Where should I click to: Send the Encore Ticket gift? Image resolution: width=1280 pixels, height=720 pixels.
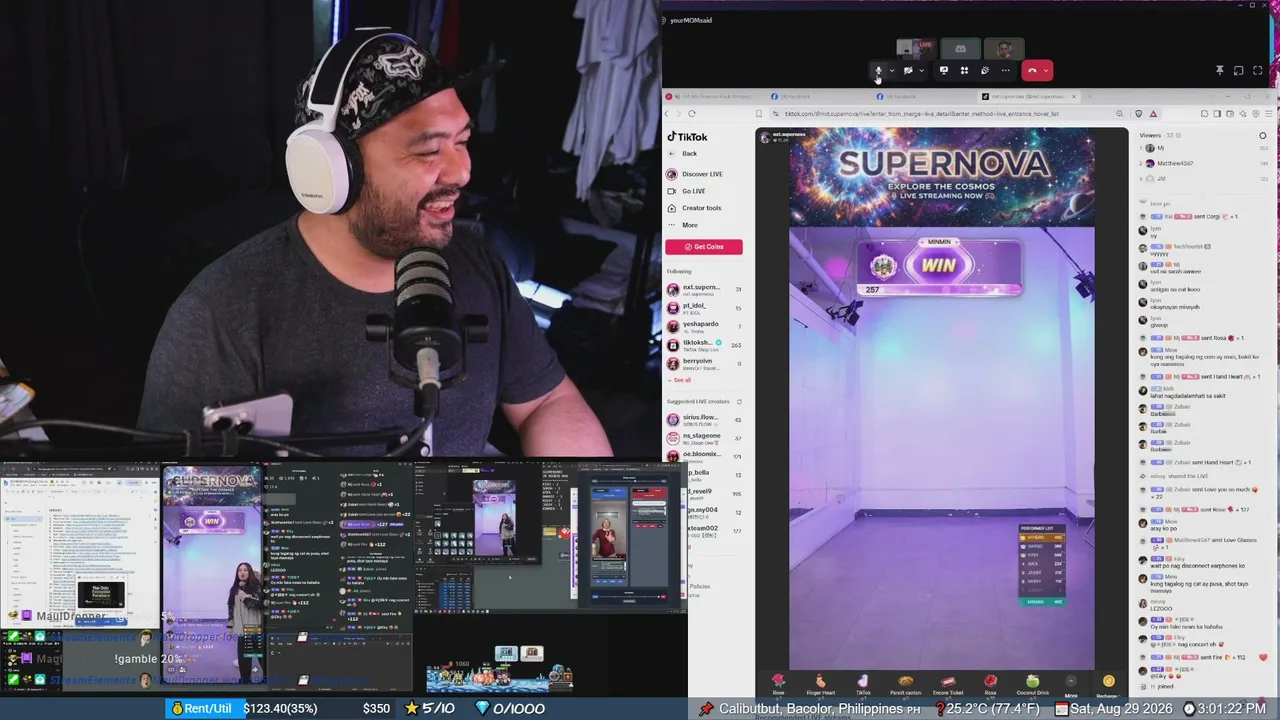click(x=948, y=684)
